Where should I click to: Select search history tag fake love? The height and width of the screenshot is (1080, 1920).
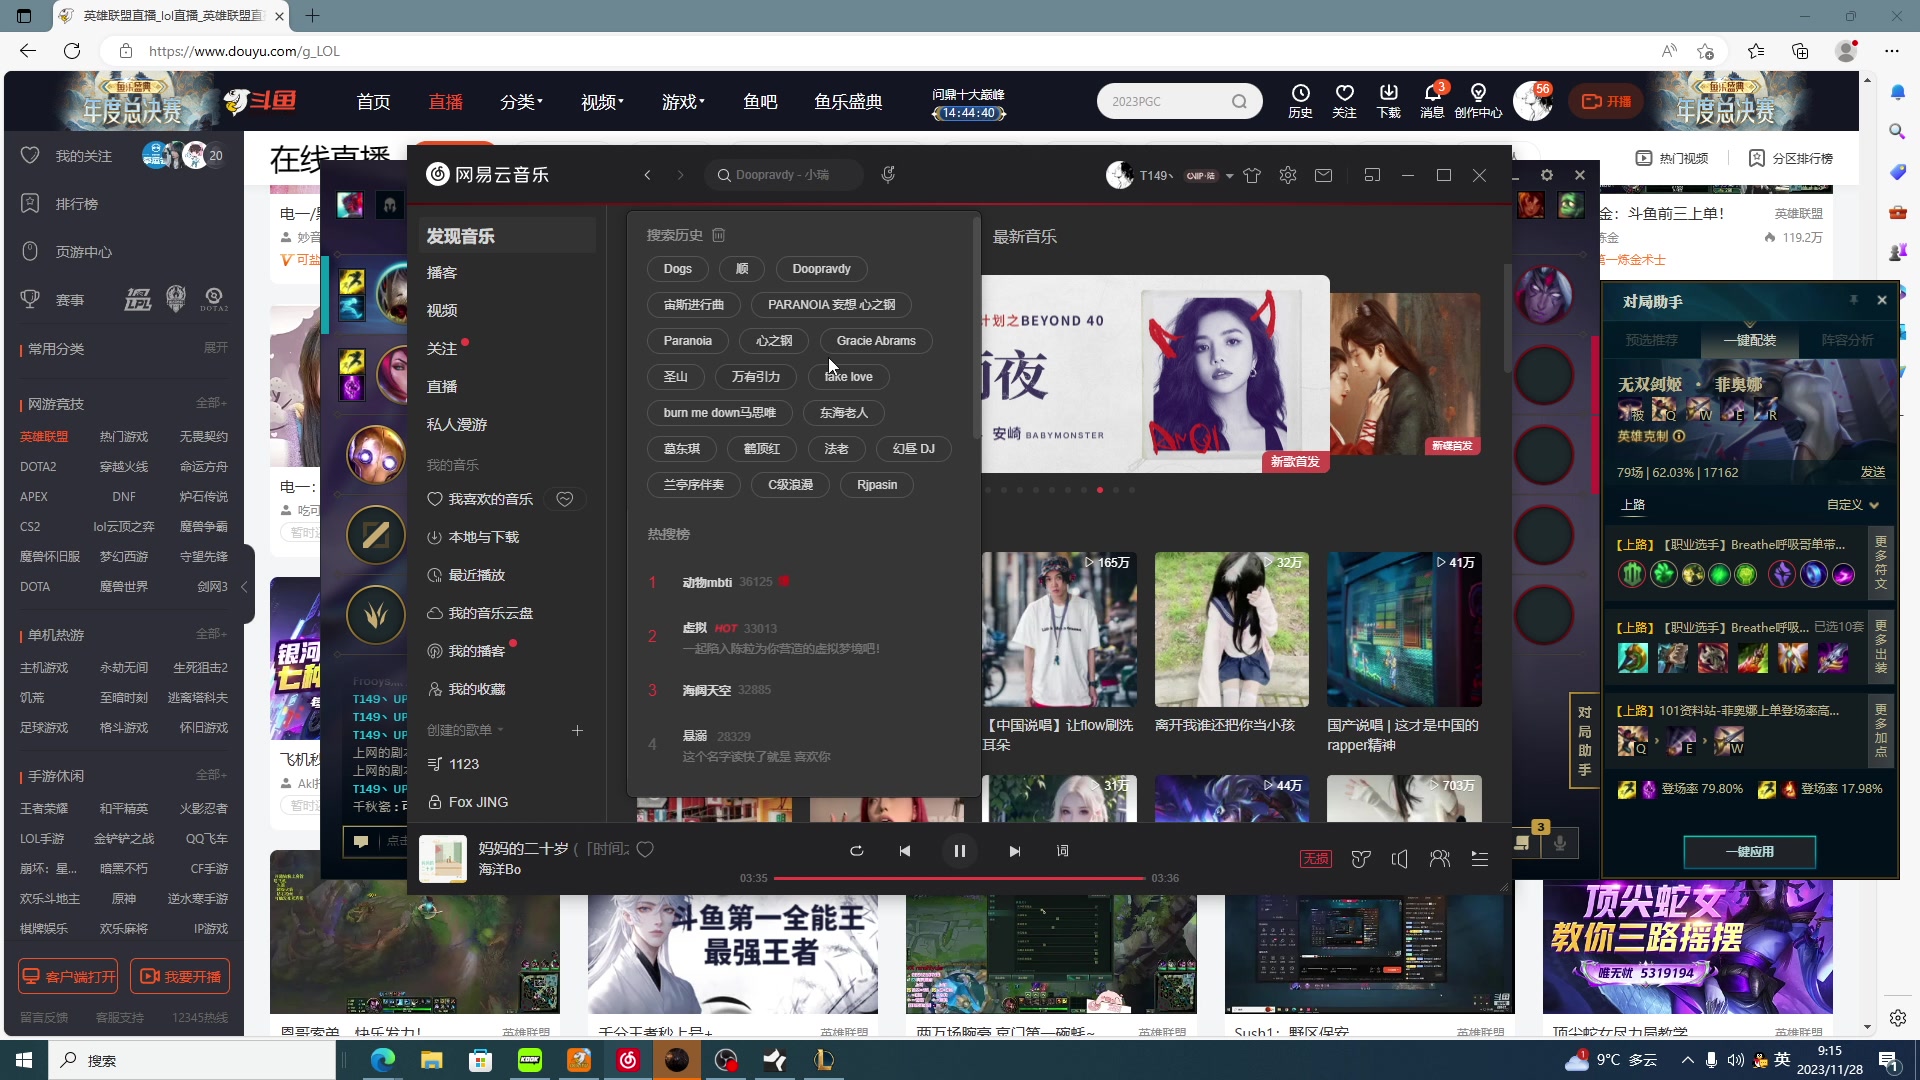848,377
